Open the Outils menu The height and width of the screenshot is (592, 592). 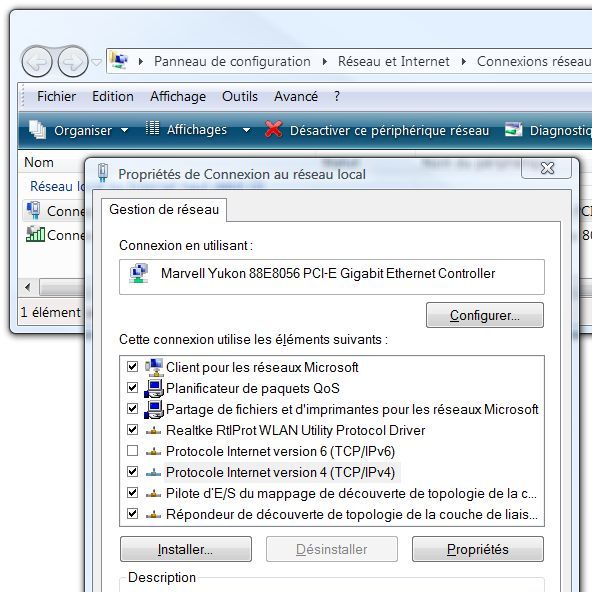tap(240, 97)
